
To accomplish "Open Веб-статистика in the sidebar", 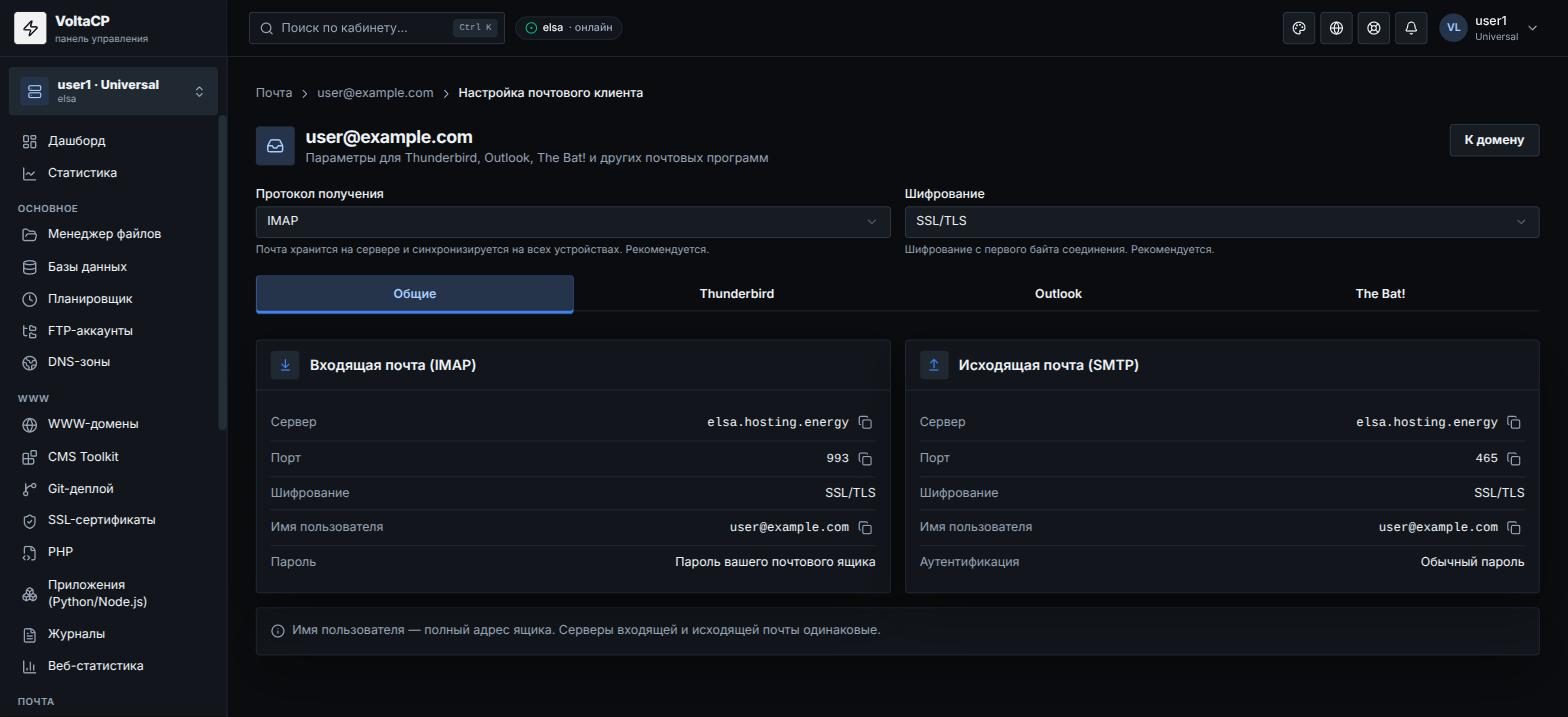I will click(113, 666).
